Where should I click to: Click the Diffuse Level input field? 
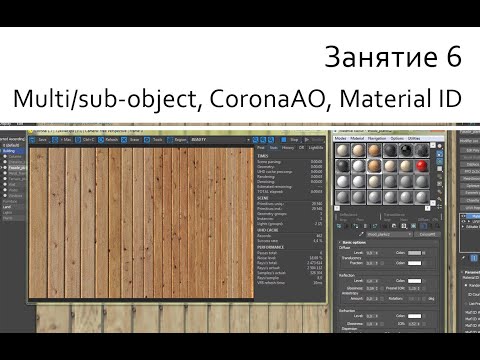pyautogui.click(x=371, y=253)
